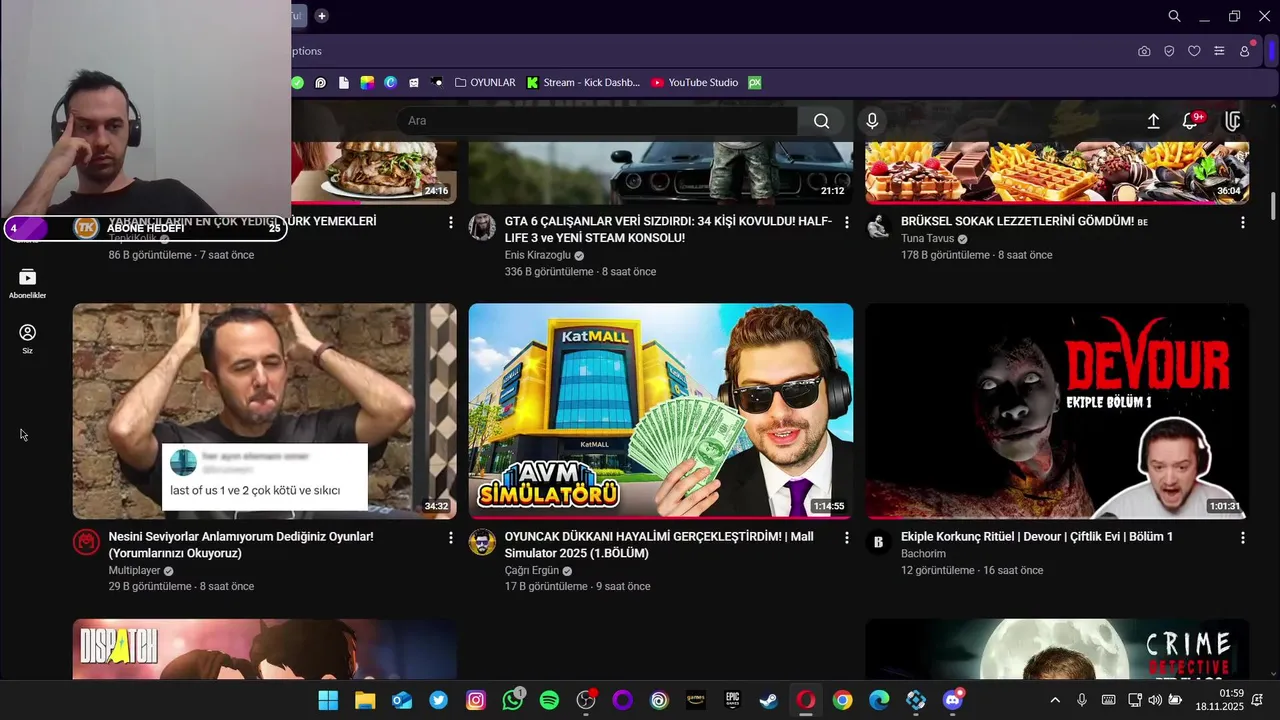
Task: Open Opera profile account icon
Action: pyautogui.click(x=1245, y=51)
